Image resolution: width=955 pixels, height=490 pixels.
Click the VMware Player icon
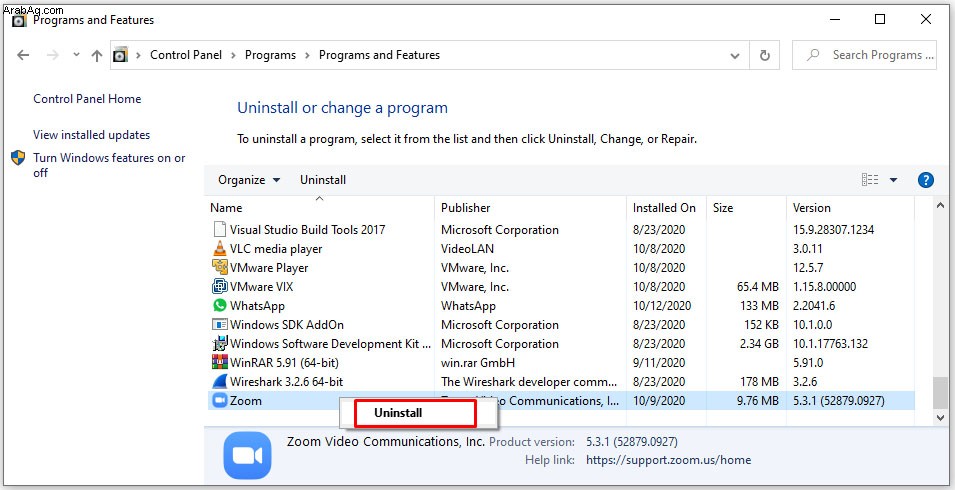[219, 267]
